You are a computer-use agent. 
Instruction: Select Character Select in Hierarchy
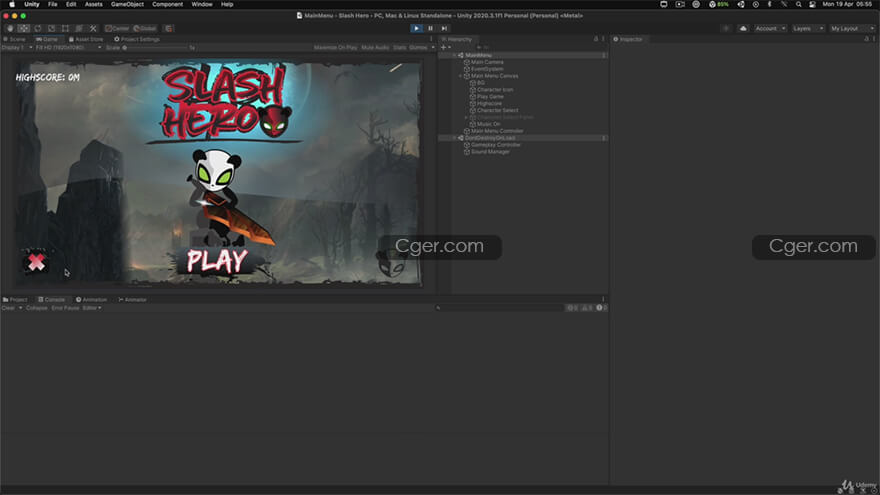pyautogui.click(x=494, y=111)
